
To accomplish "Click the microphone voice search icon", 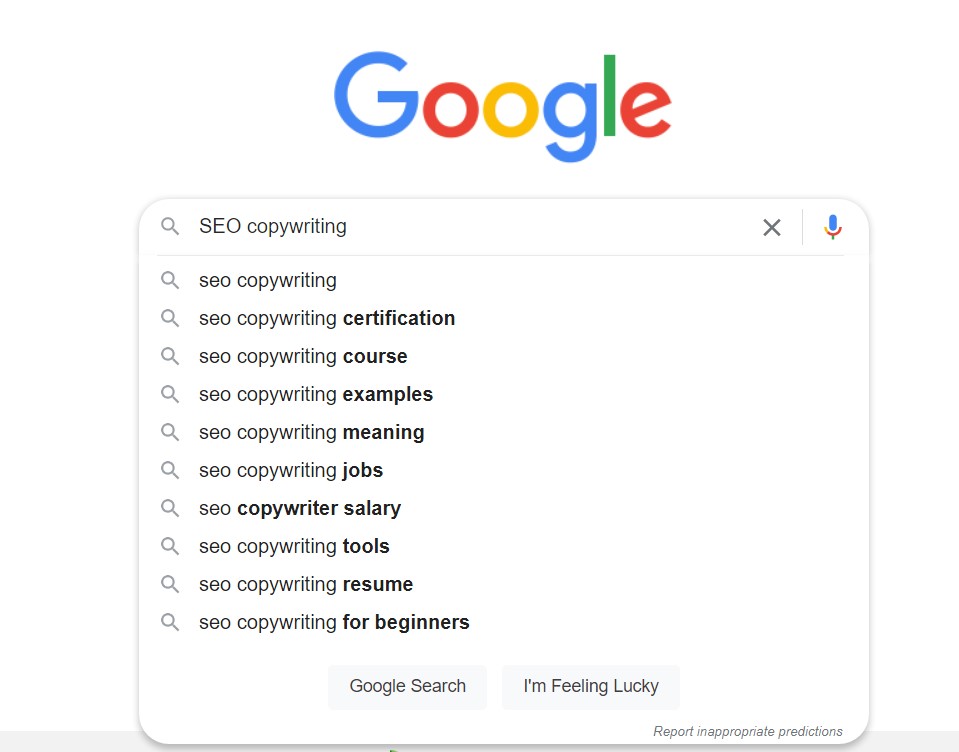I will coord(833,227).
